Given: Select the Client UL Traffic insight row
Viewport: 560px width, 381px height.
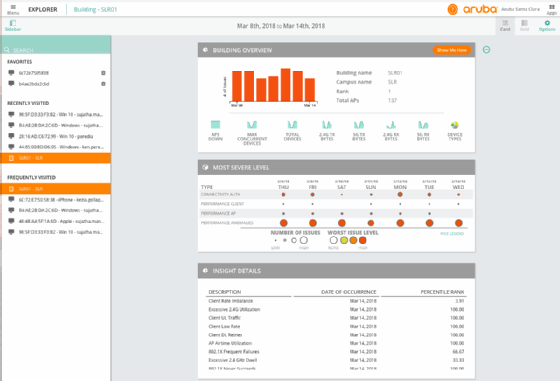Looking at the screenshot, I should click(336, 318).
